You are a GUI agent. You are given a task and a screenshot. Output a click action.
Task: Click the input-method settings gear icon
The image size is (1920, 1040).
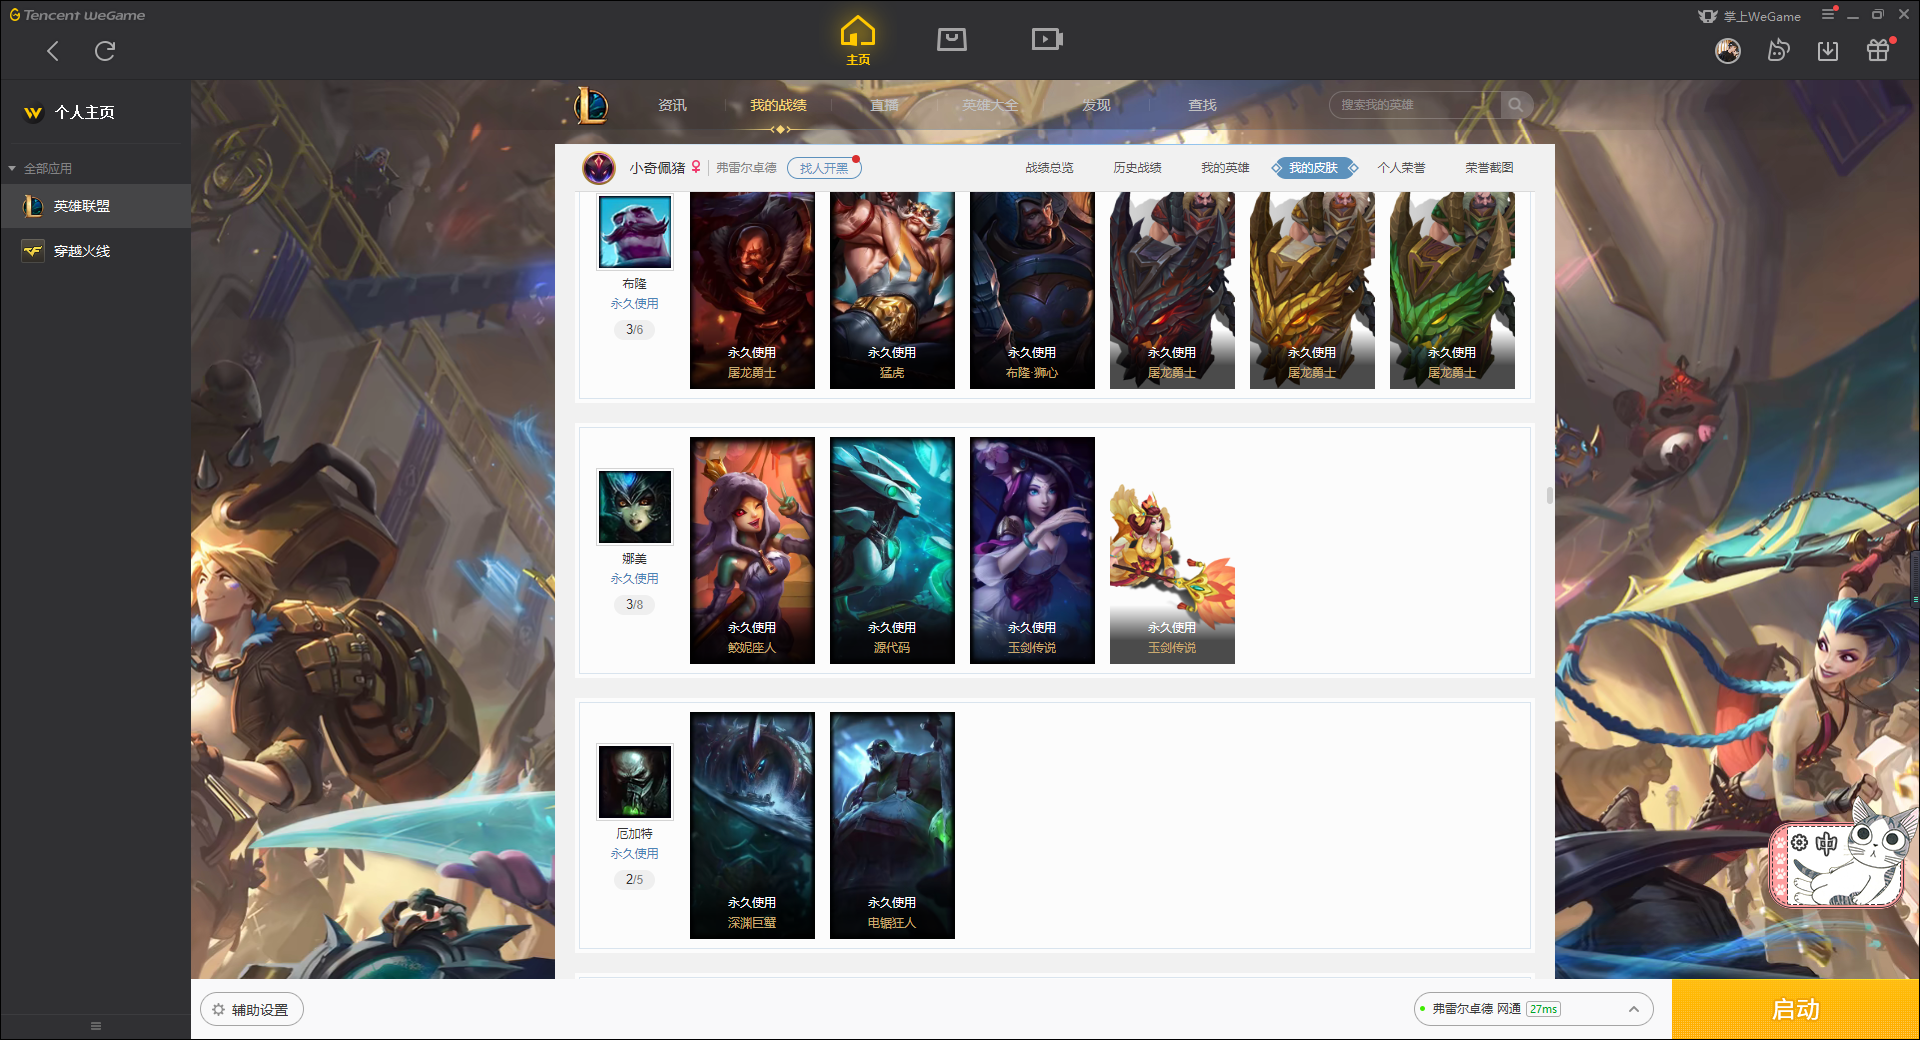click(1799, 843)
